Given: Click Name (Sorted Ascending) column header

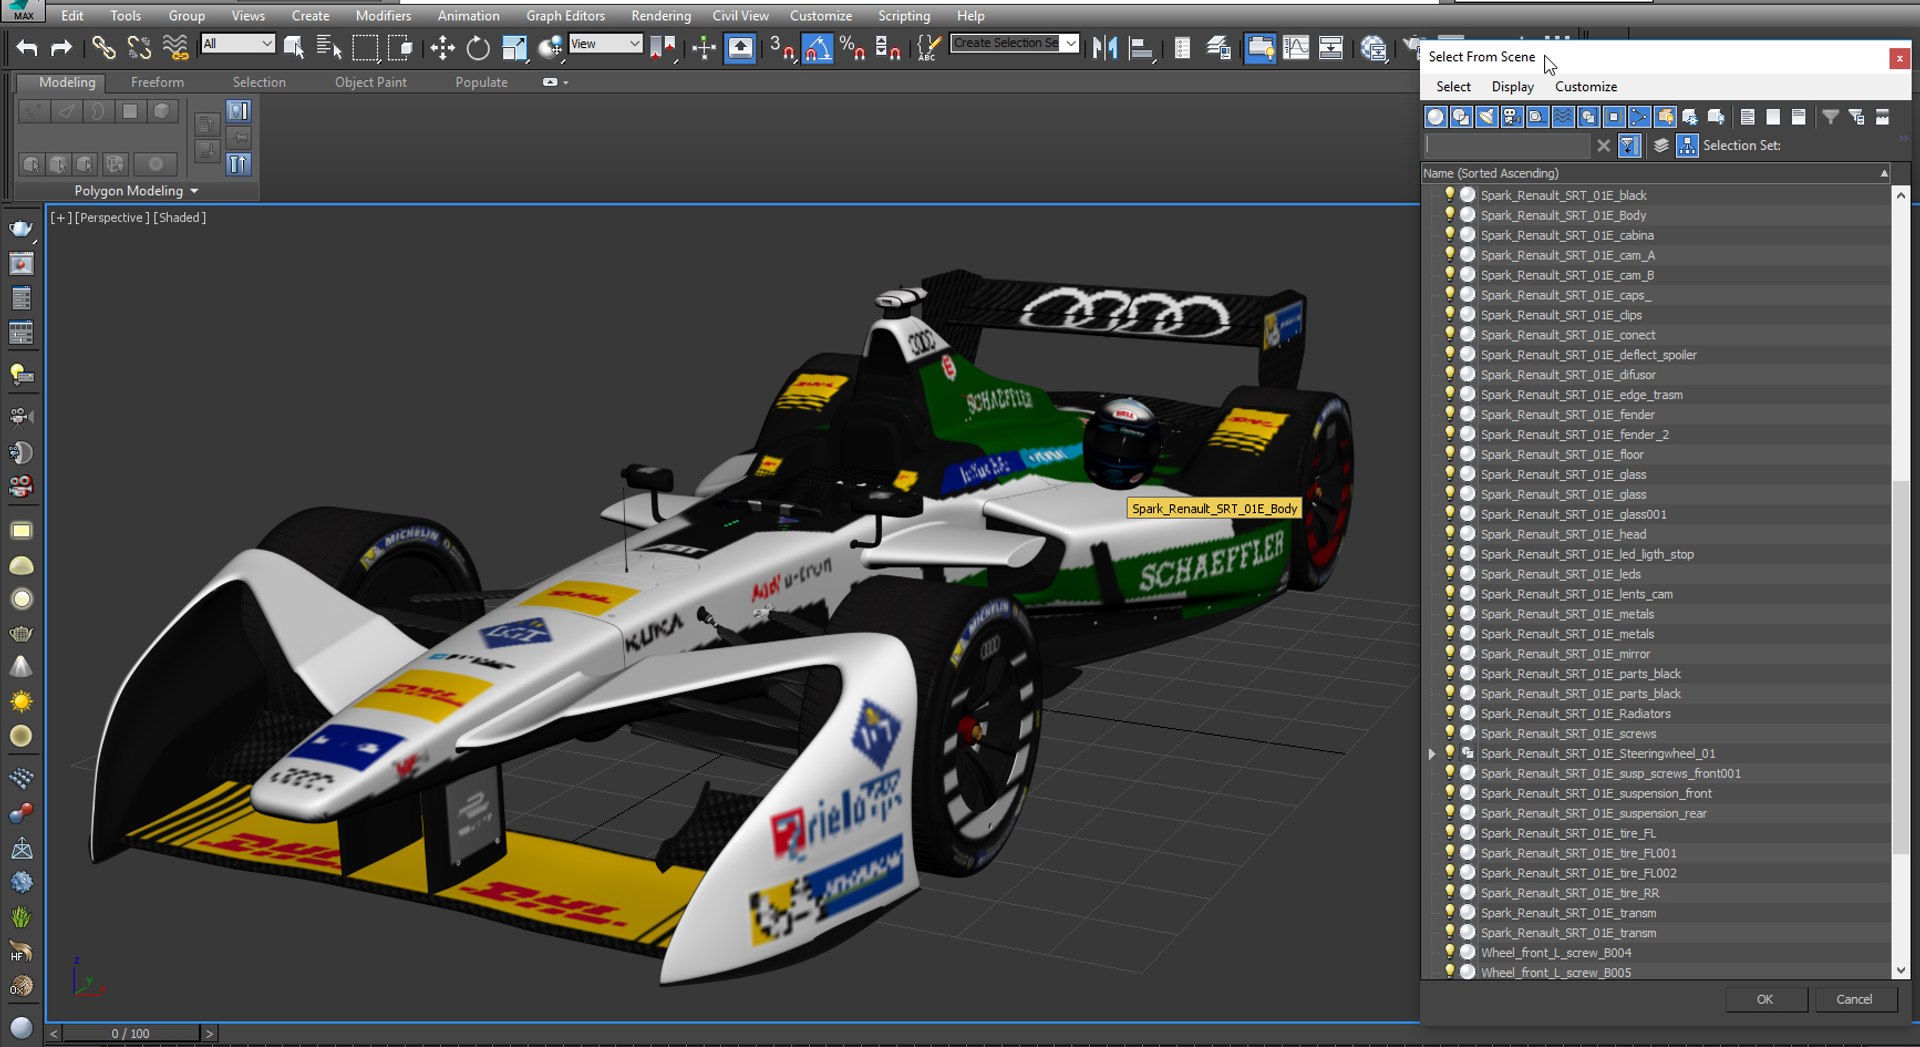Looking at the screenshot, I should [1655, 173].
